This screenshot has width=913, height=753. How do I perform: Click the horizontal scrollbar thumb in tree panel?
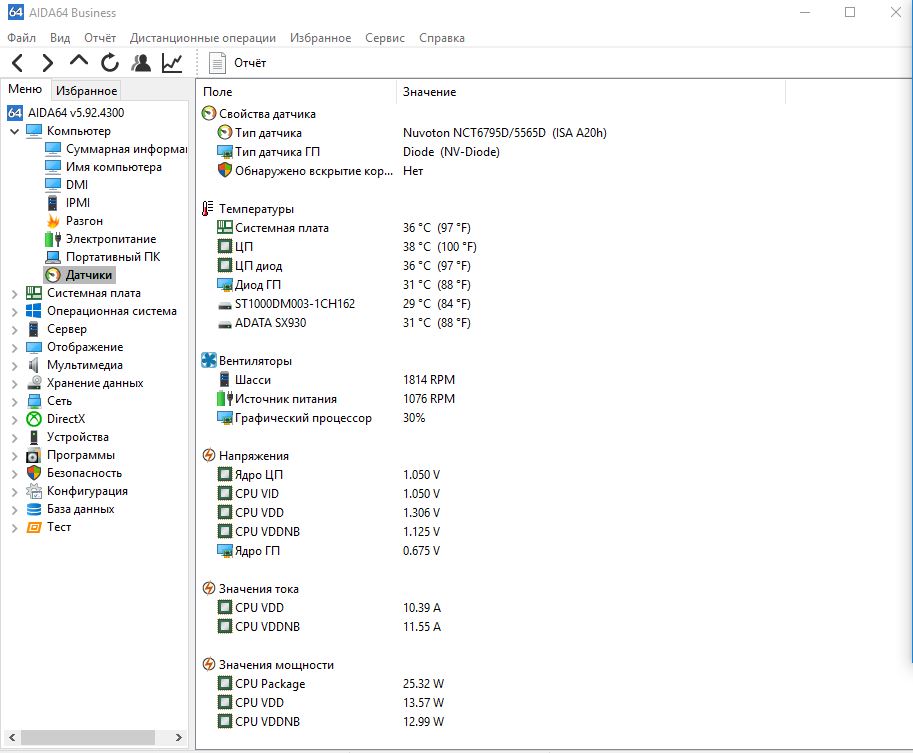point(88,737)
